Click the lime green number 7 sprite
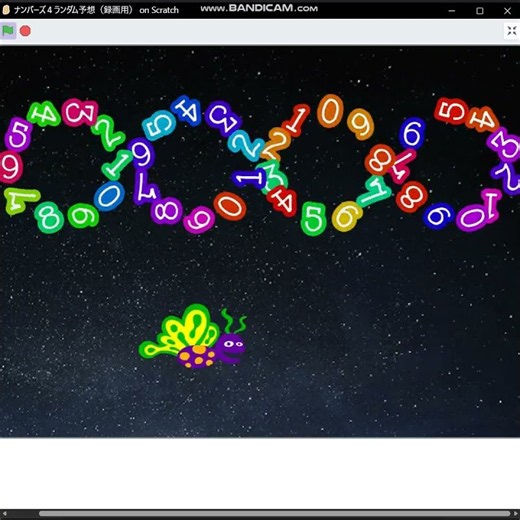The width and height of the screenshot is (520, 520). point(20,200)
